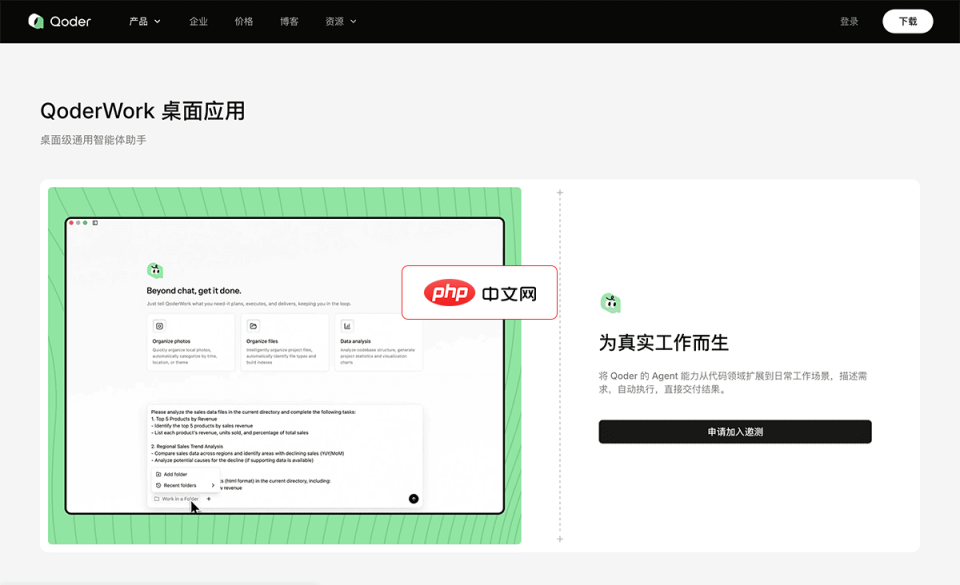Screen dimensions: 960x585
Task: Click the QoderWork 桌面应用 heading
Action: tap(143, 111)
